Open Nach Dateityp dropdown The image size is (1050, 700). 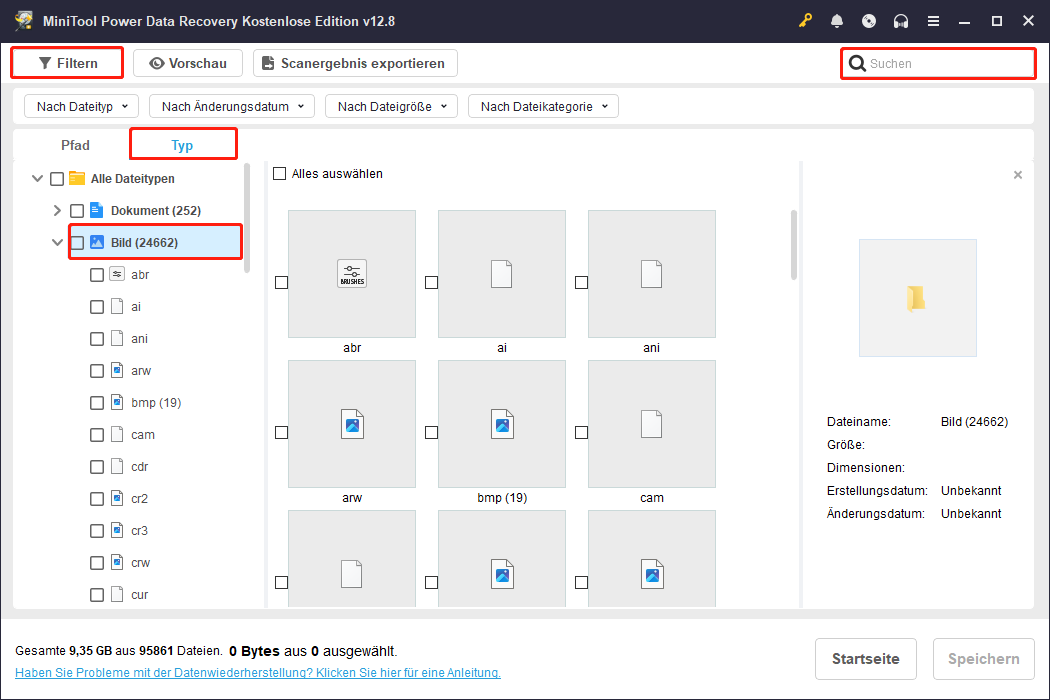pyautogui.click(x=82, y=106)
